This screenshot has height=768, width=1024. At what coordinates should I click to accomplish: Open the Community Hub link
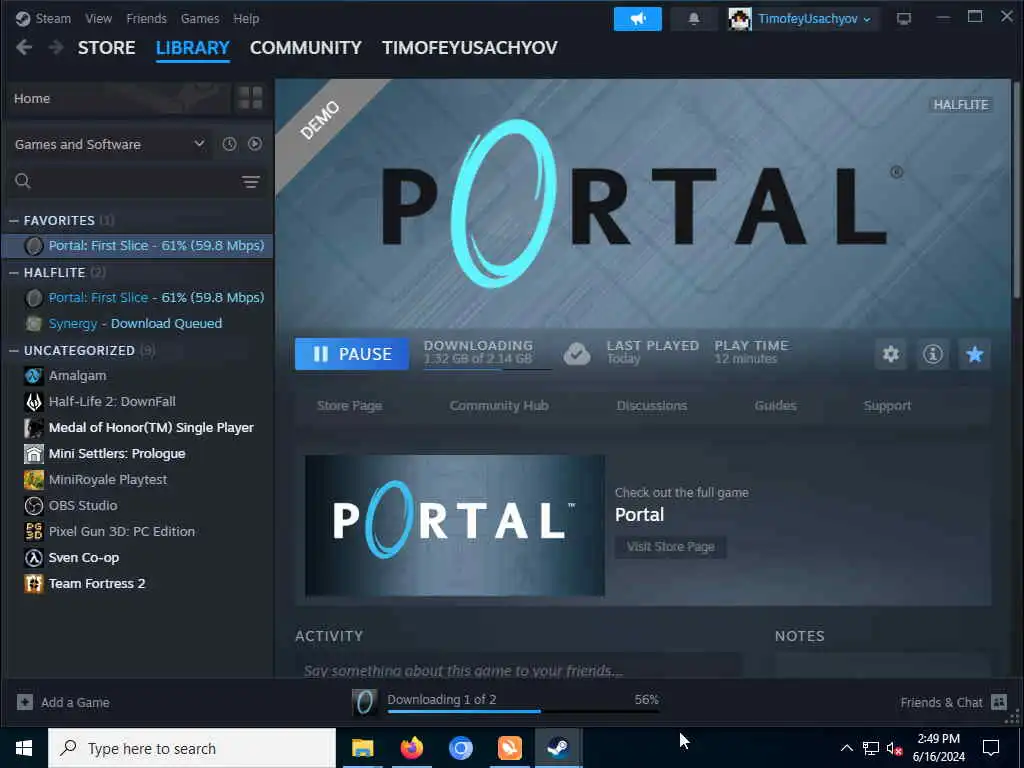(499, 406)
